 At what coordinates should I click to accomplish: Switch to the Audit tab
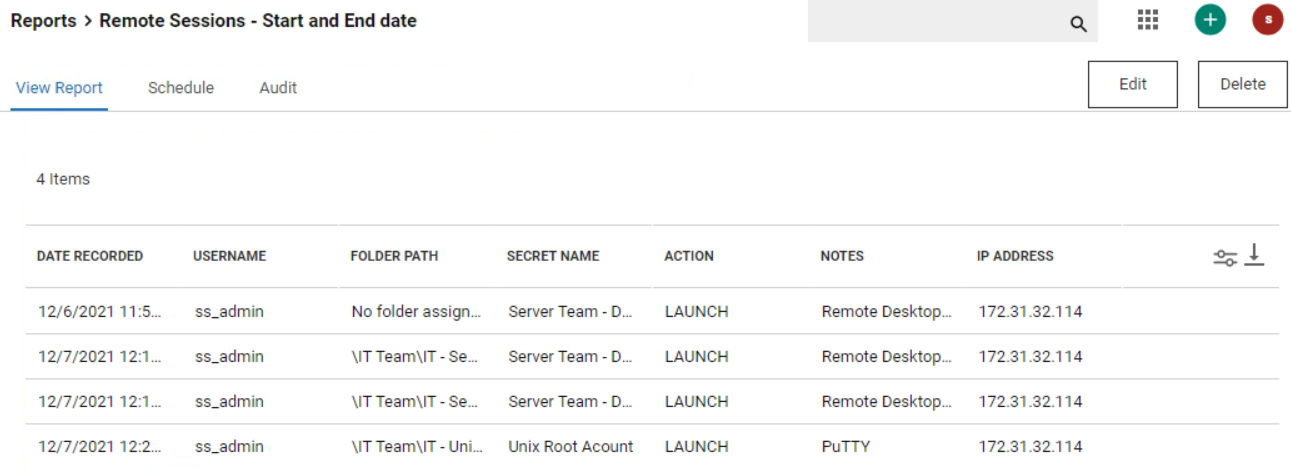(x=278, y=88)
